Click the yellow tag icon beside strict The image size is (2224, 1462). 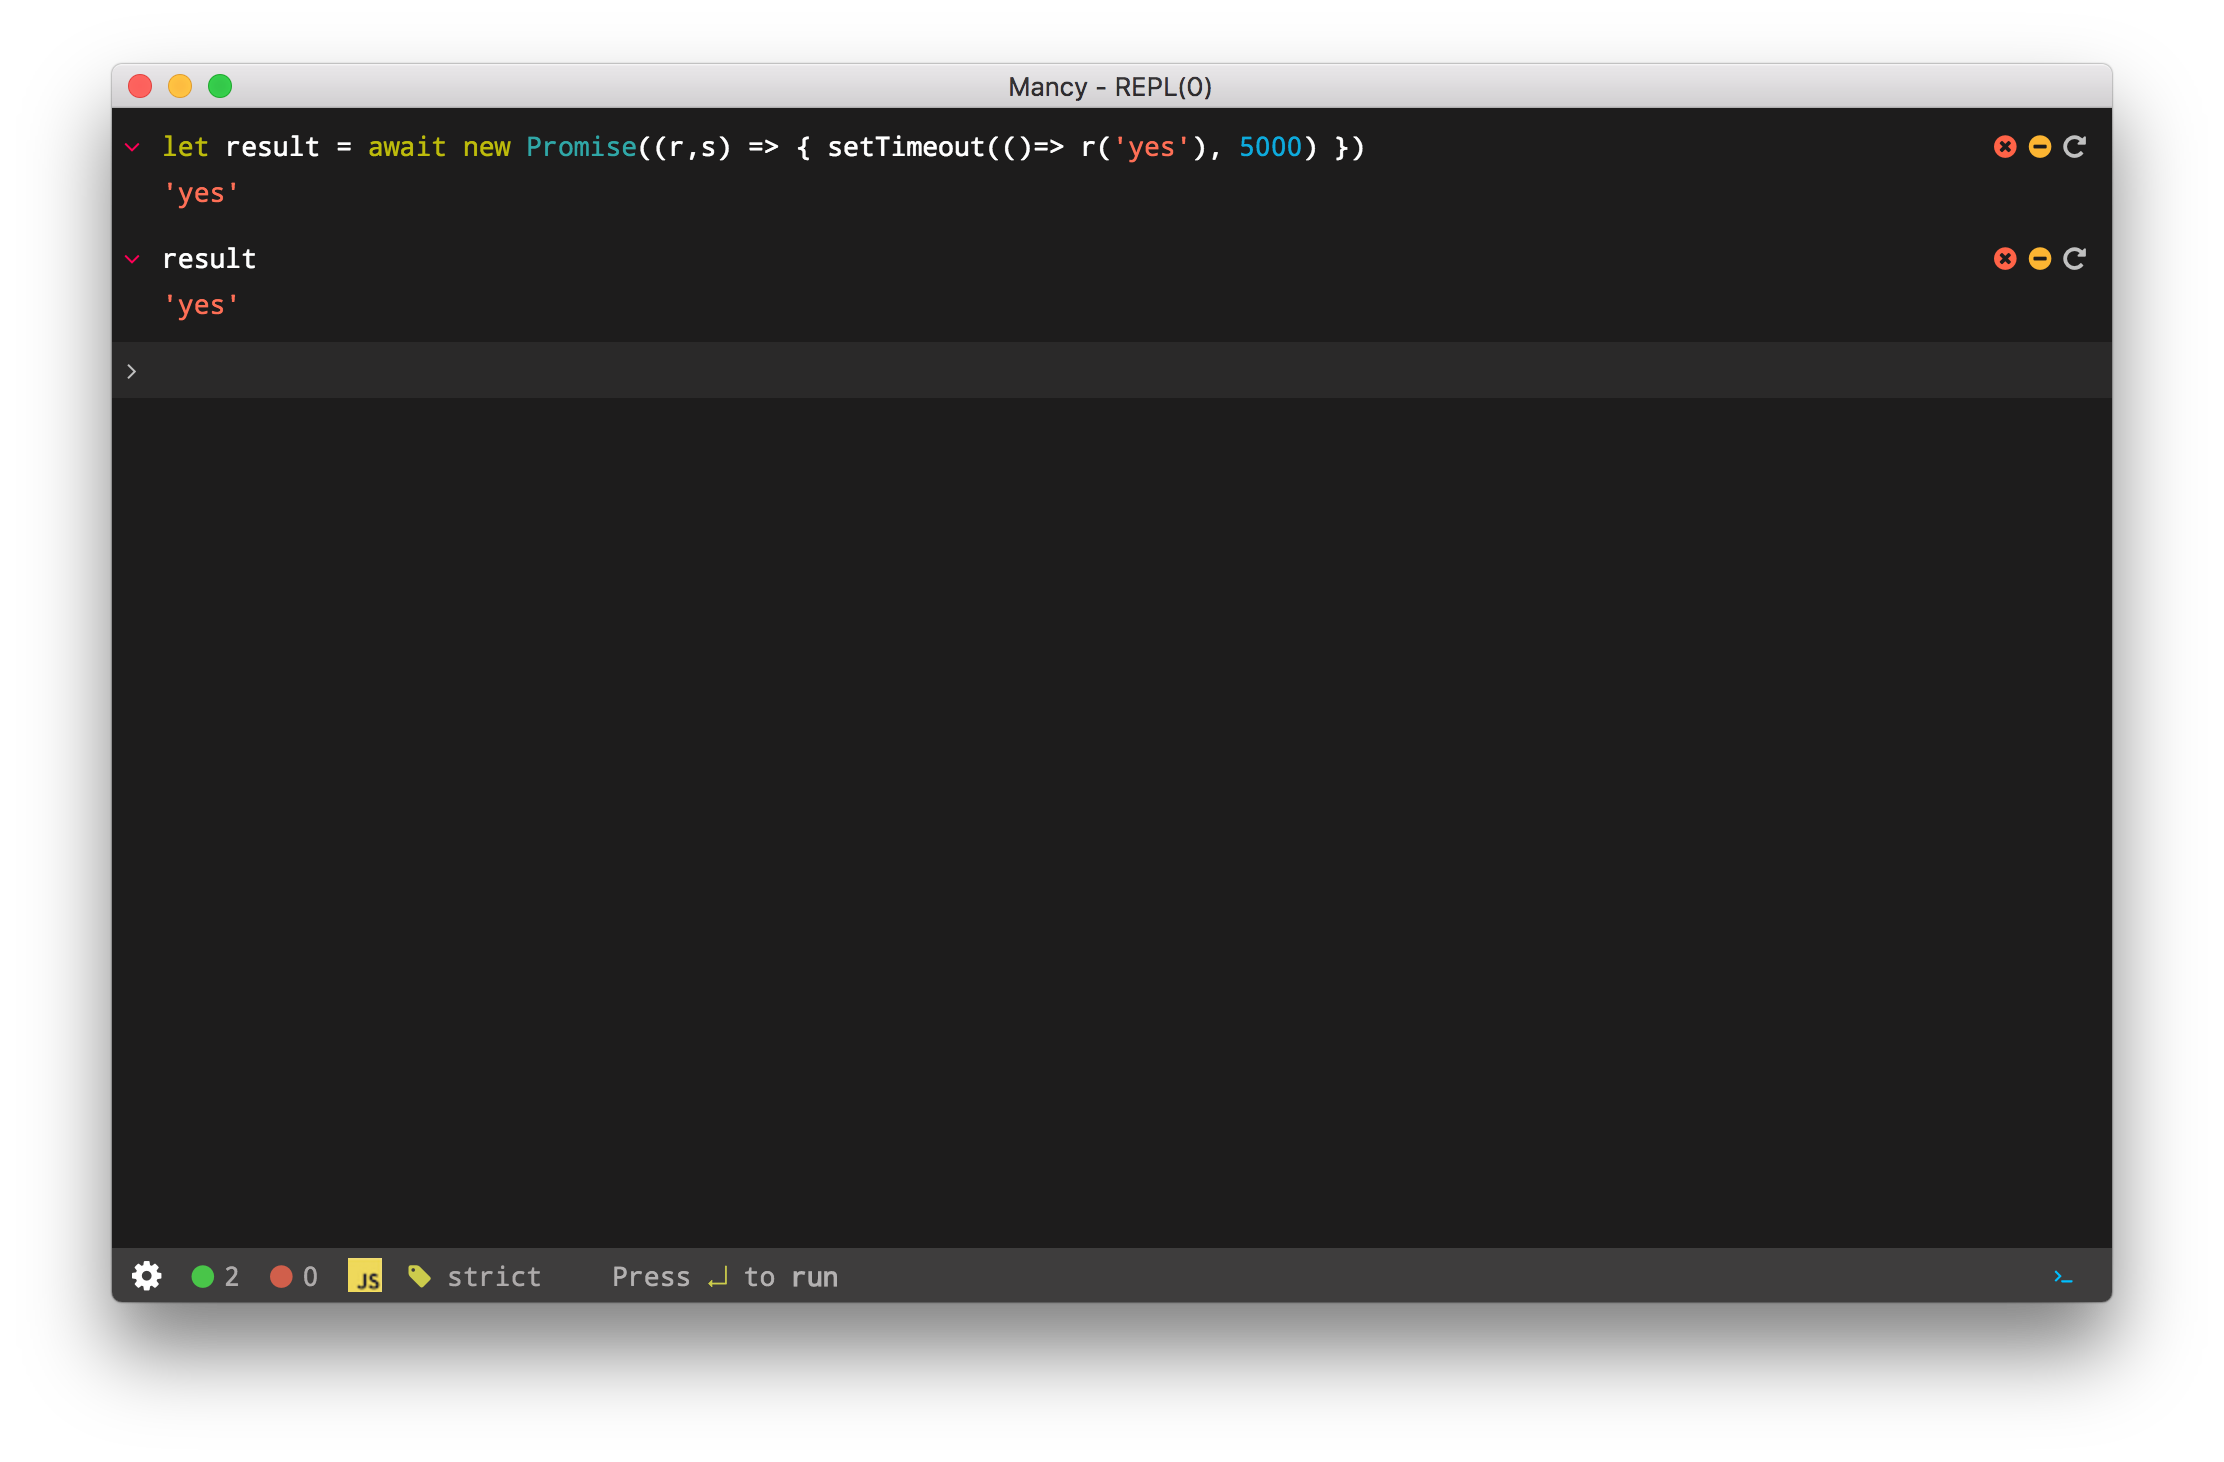(419, 1276)
